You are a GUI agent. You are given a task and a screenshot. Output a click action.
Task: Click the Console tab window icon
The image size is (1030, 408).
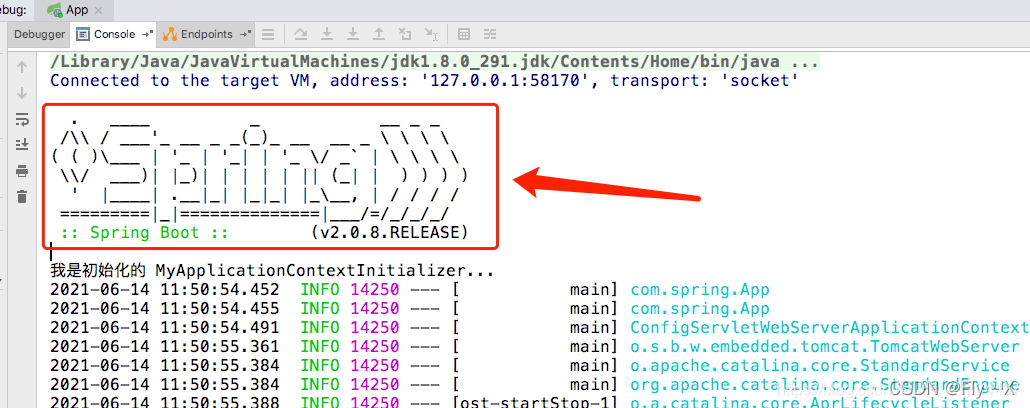(83, 34)
